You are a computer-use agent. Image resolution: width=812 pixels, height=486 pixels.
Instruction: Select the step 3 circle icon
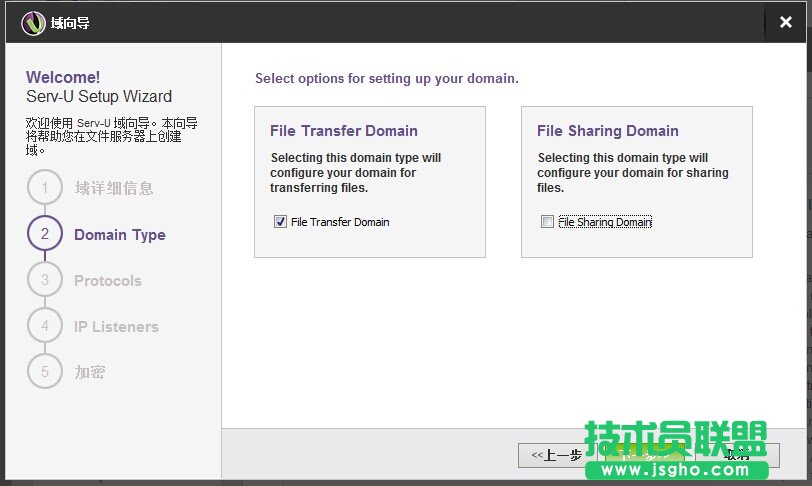[45, 280]
